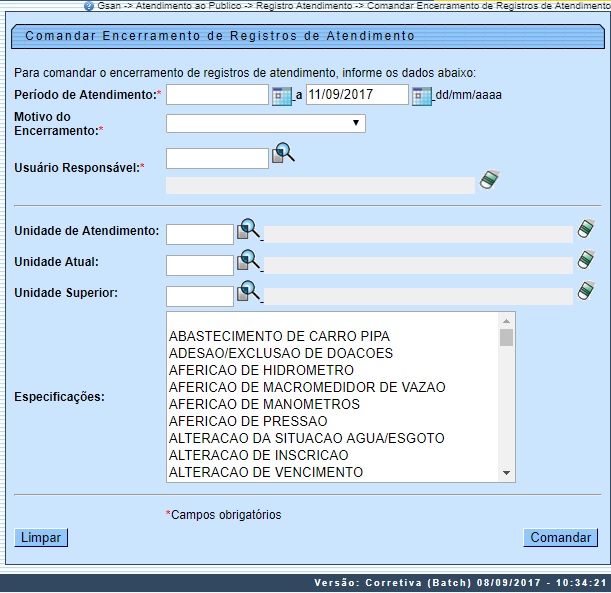Expand the Motivo do Encerramento dropdown
This screenshot has height=593, width=611.
266,123
